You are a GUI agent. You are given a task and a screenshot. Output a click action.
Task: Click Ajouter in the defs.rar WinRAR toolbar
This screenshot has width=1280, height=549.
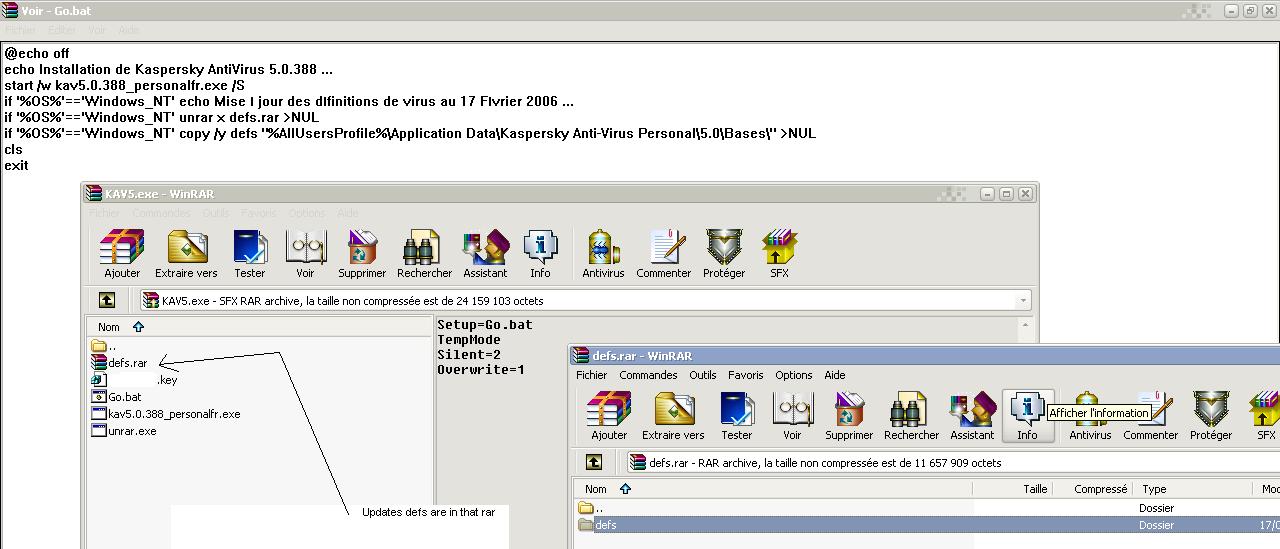click(x=609, y=416)
